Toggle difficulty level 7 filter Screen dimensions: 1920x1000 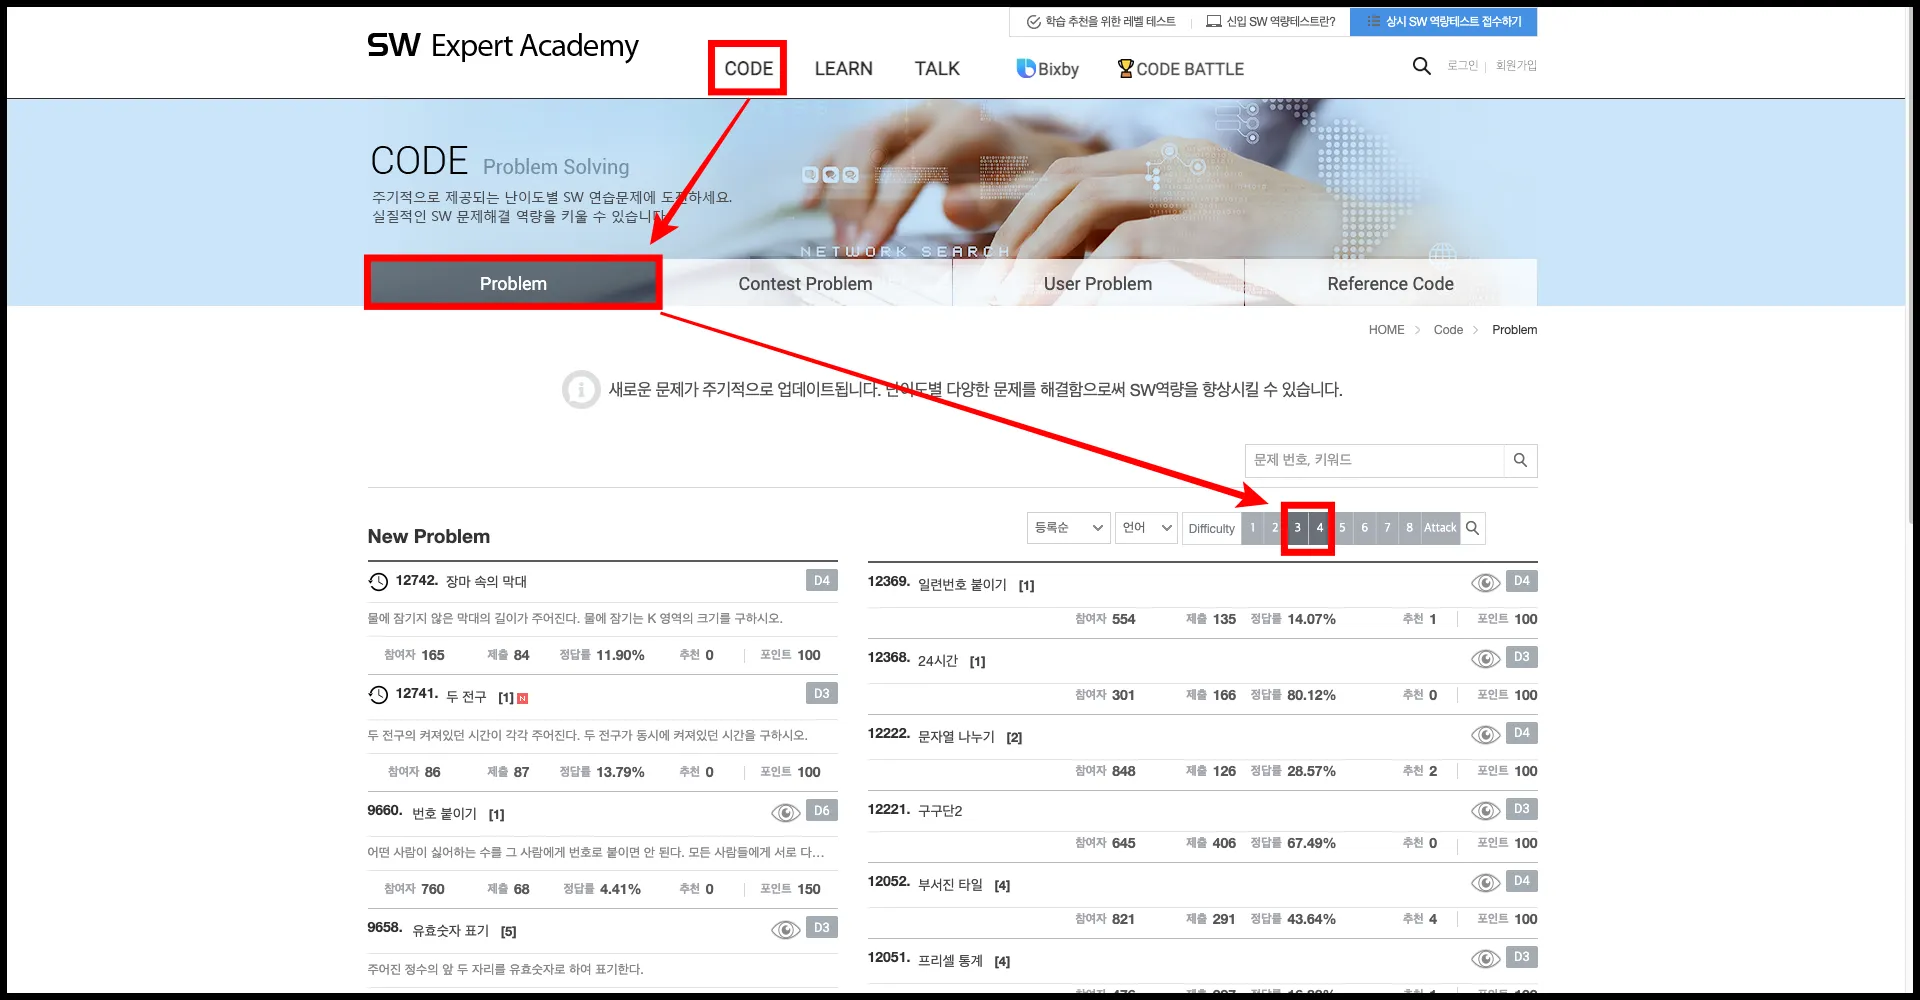pyautogui.click(x=1387, y=528)
